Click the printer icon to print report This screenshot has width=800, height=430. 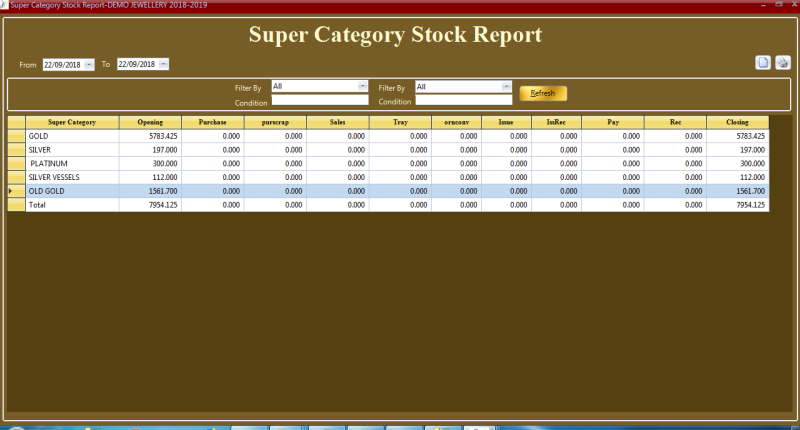pos(782,63)
